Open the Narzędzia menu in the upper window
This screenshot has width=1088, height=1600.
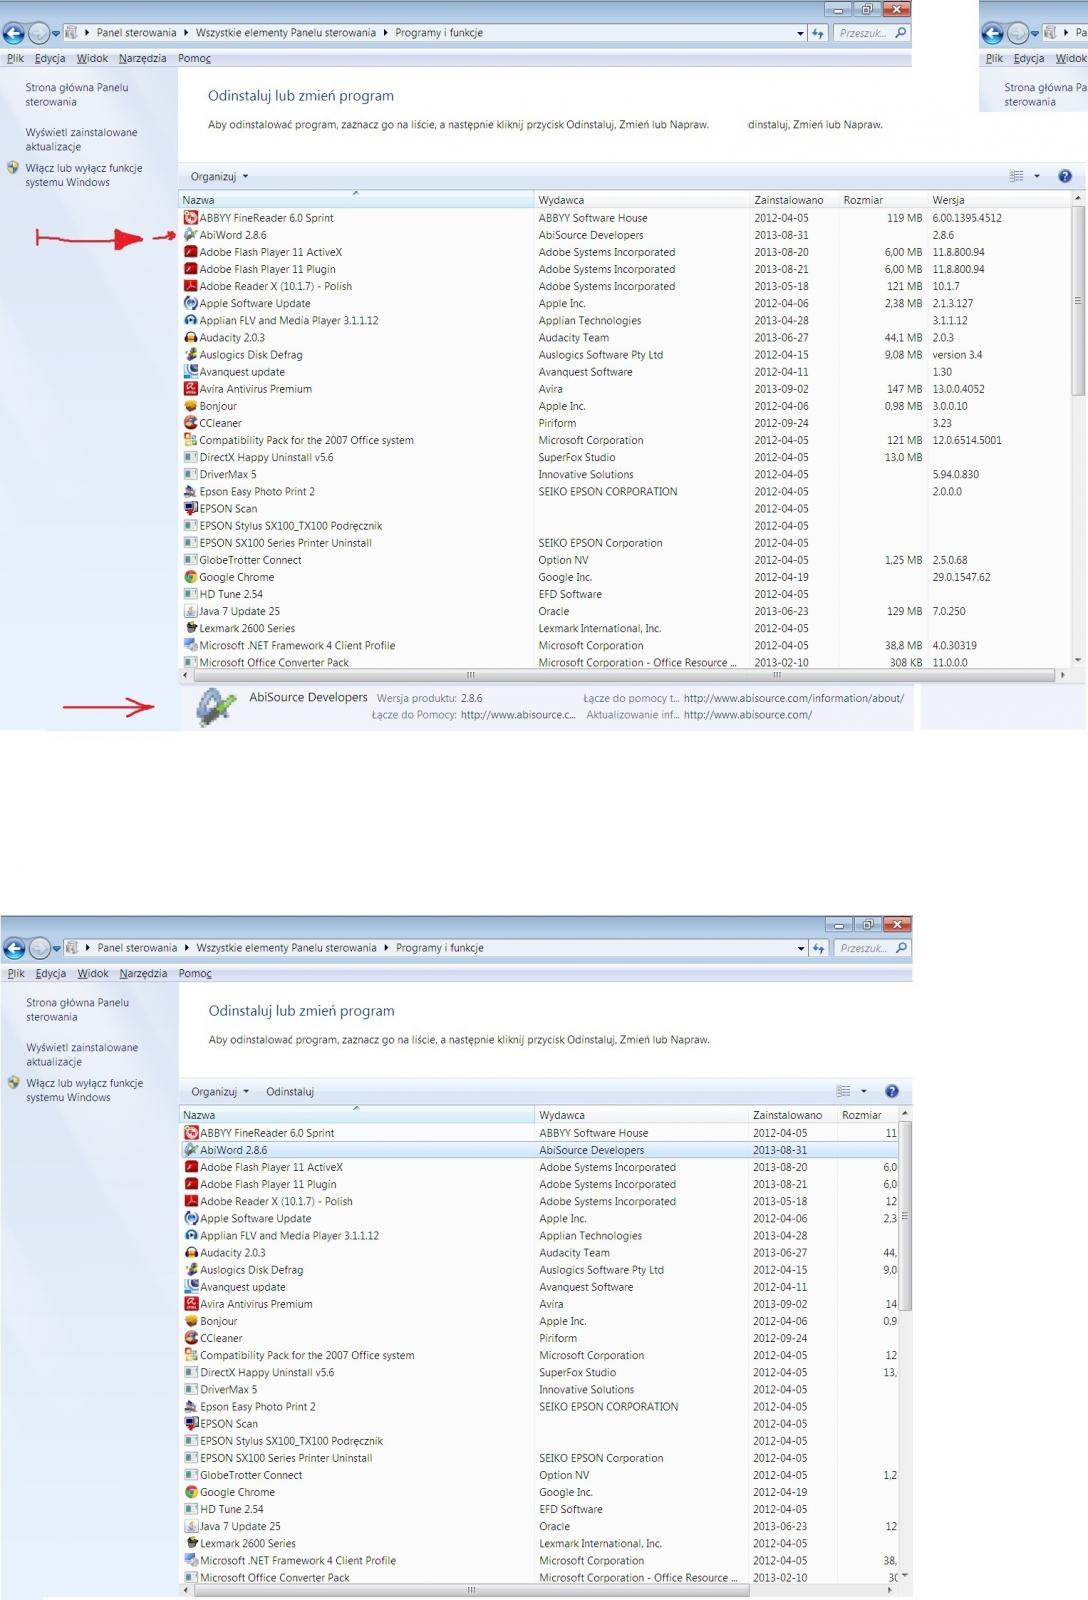(142, 58)
